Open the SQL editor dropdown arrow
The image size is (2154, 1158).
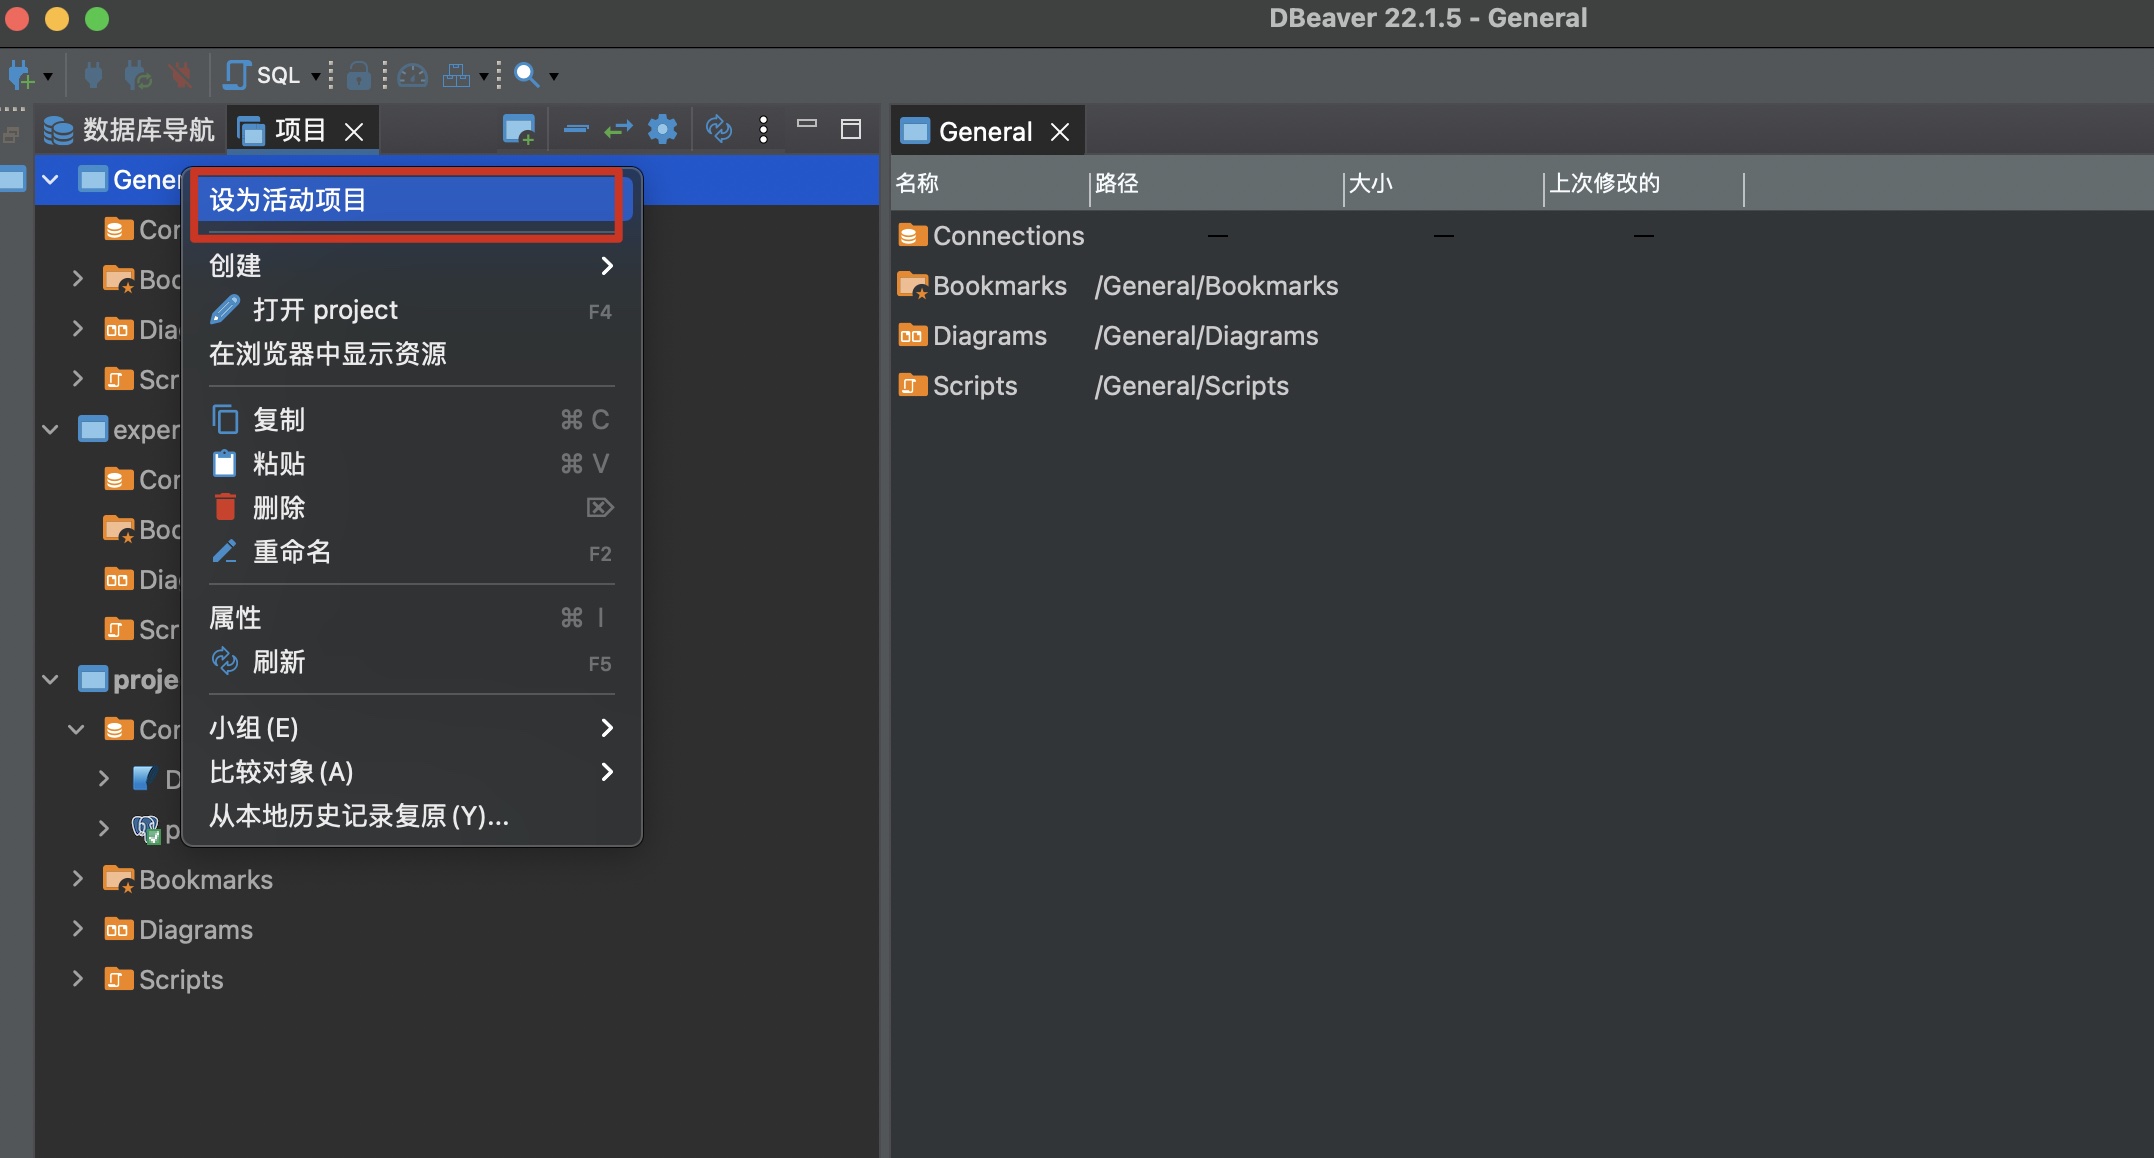316,76
